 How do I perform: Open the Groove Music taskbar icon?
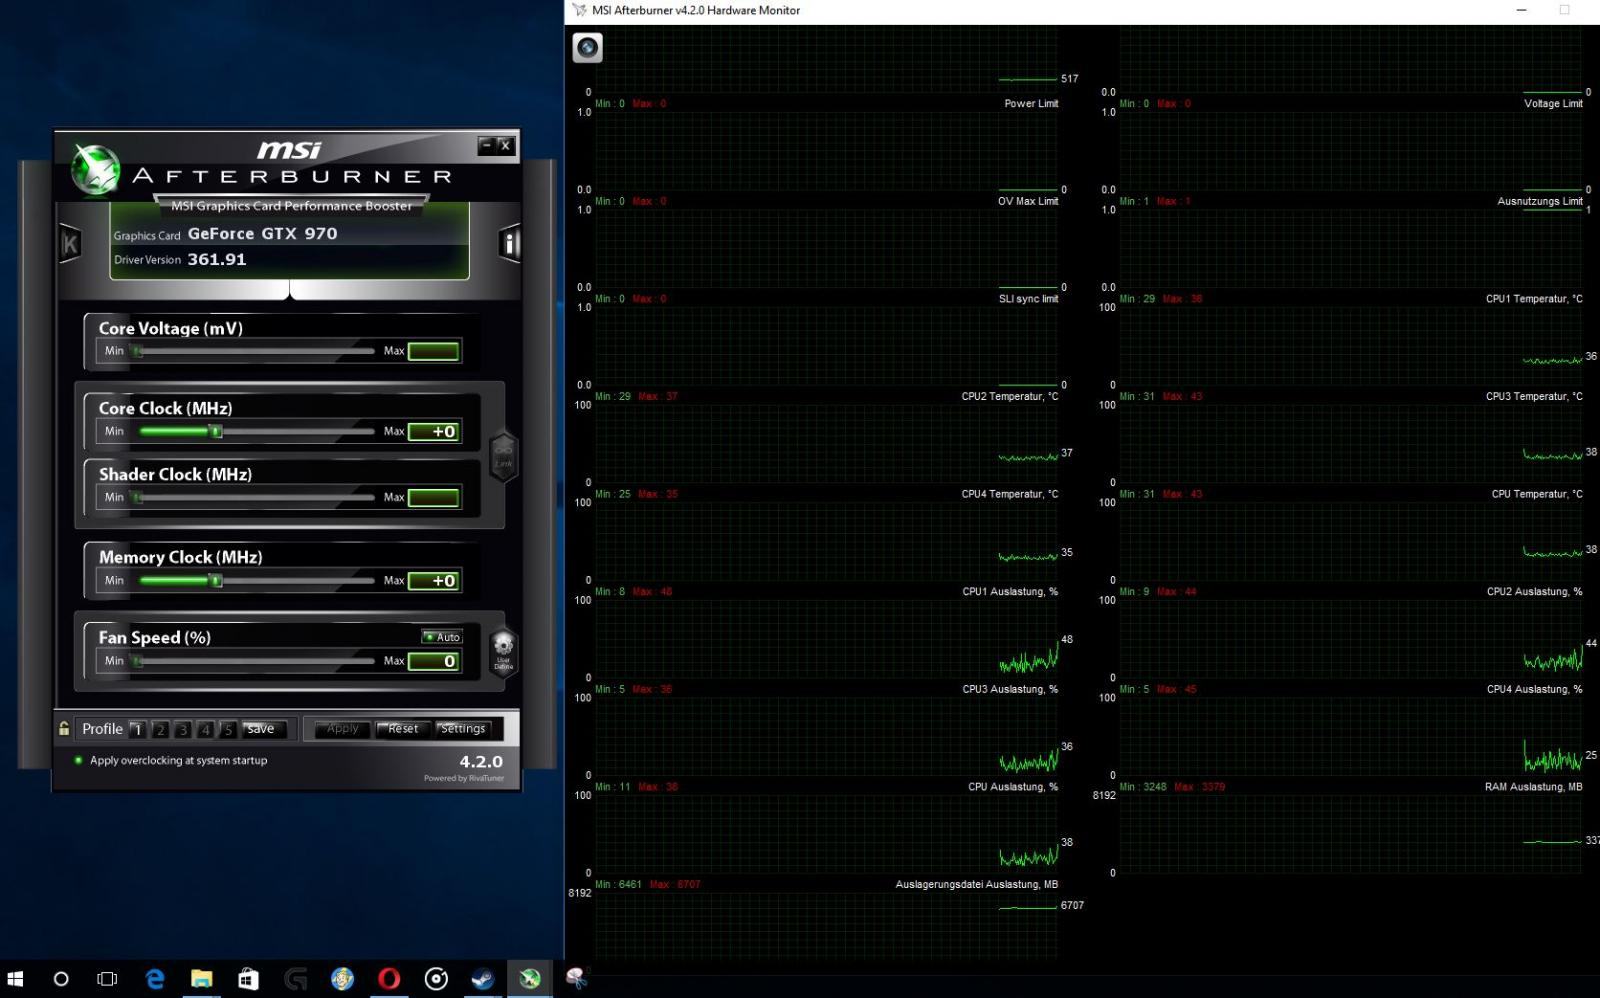[437, 979]
